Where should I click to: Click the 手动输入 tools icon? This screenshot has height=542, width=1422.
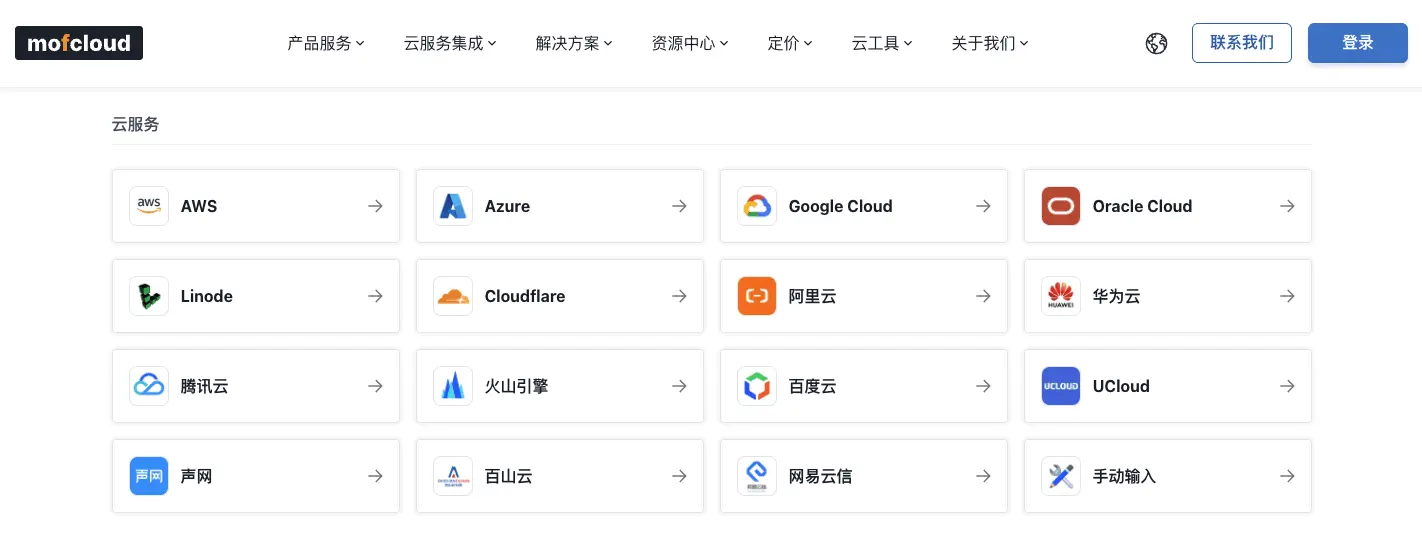click(x=1061, y=476)
